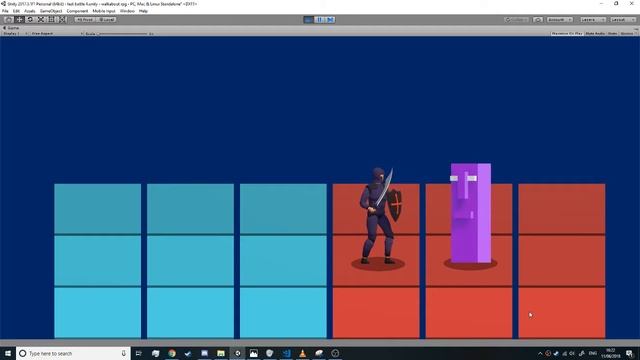Viewport: 640px width, 360px height.
Task: Open the GameObject menu
Action: [51, 11]
